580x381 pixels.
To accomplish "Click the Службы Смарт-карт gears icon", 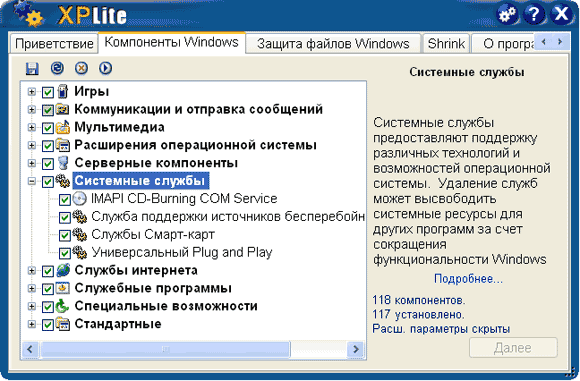I will [x=80, y=235].
